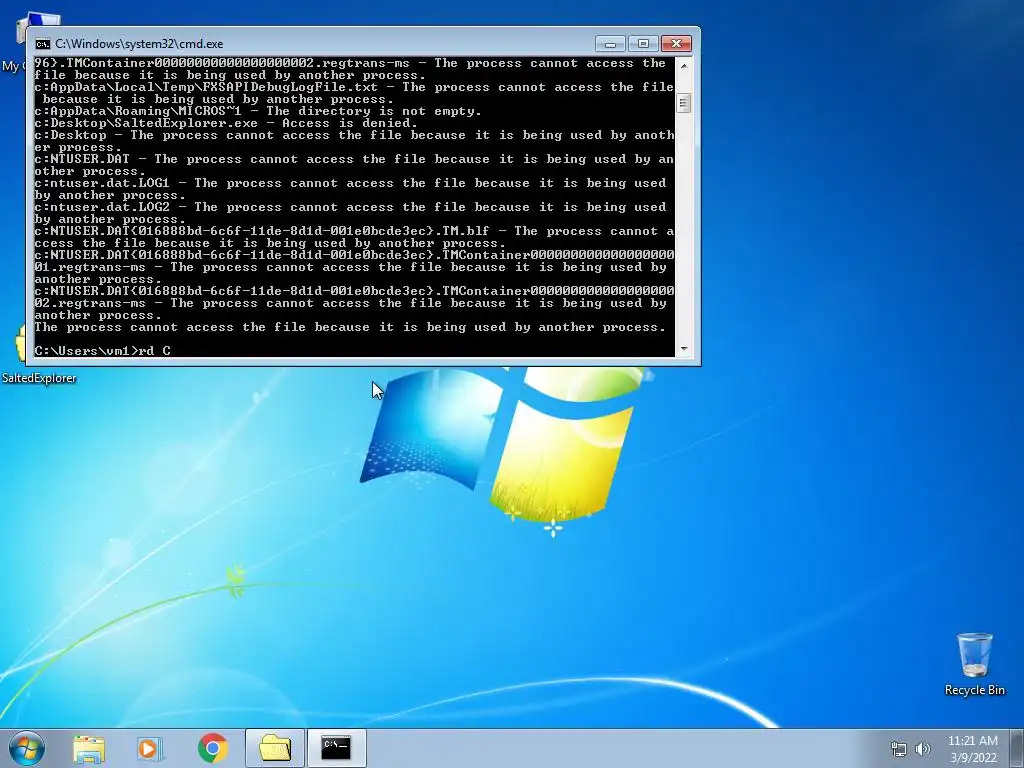The height and width of the screenshot is (768, 1024).
Task: Open Windows Explorer library icon in taskbar
Action: pyautogui.click(x=89, y=748)
